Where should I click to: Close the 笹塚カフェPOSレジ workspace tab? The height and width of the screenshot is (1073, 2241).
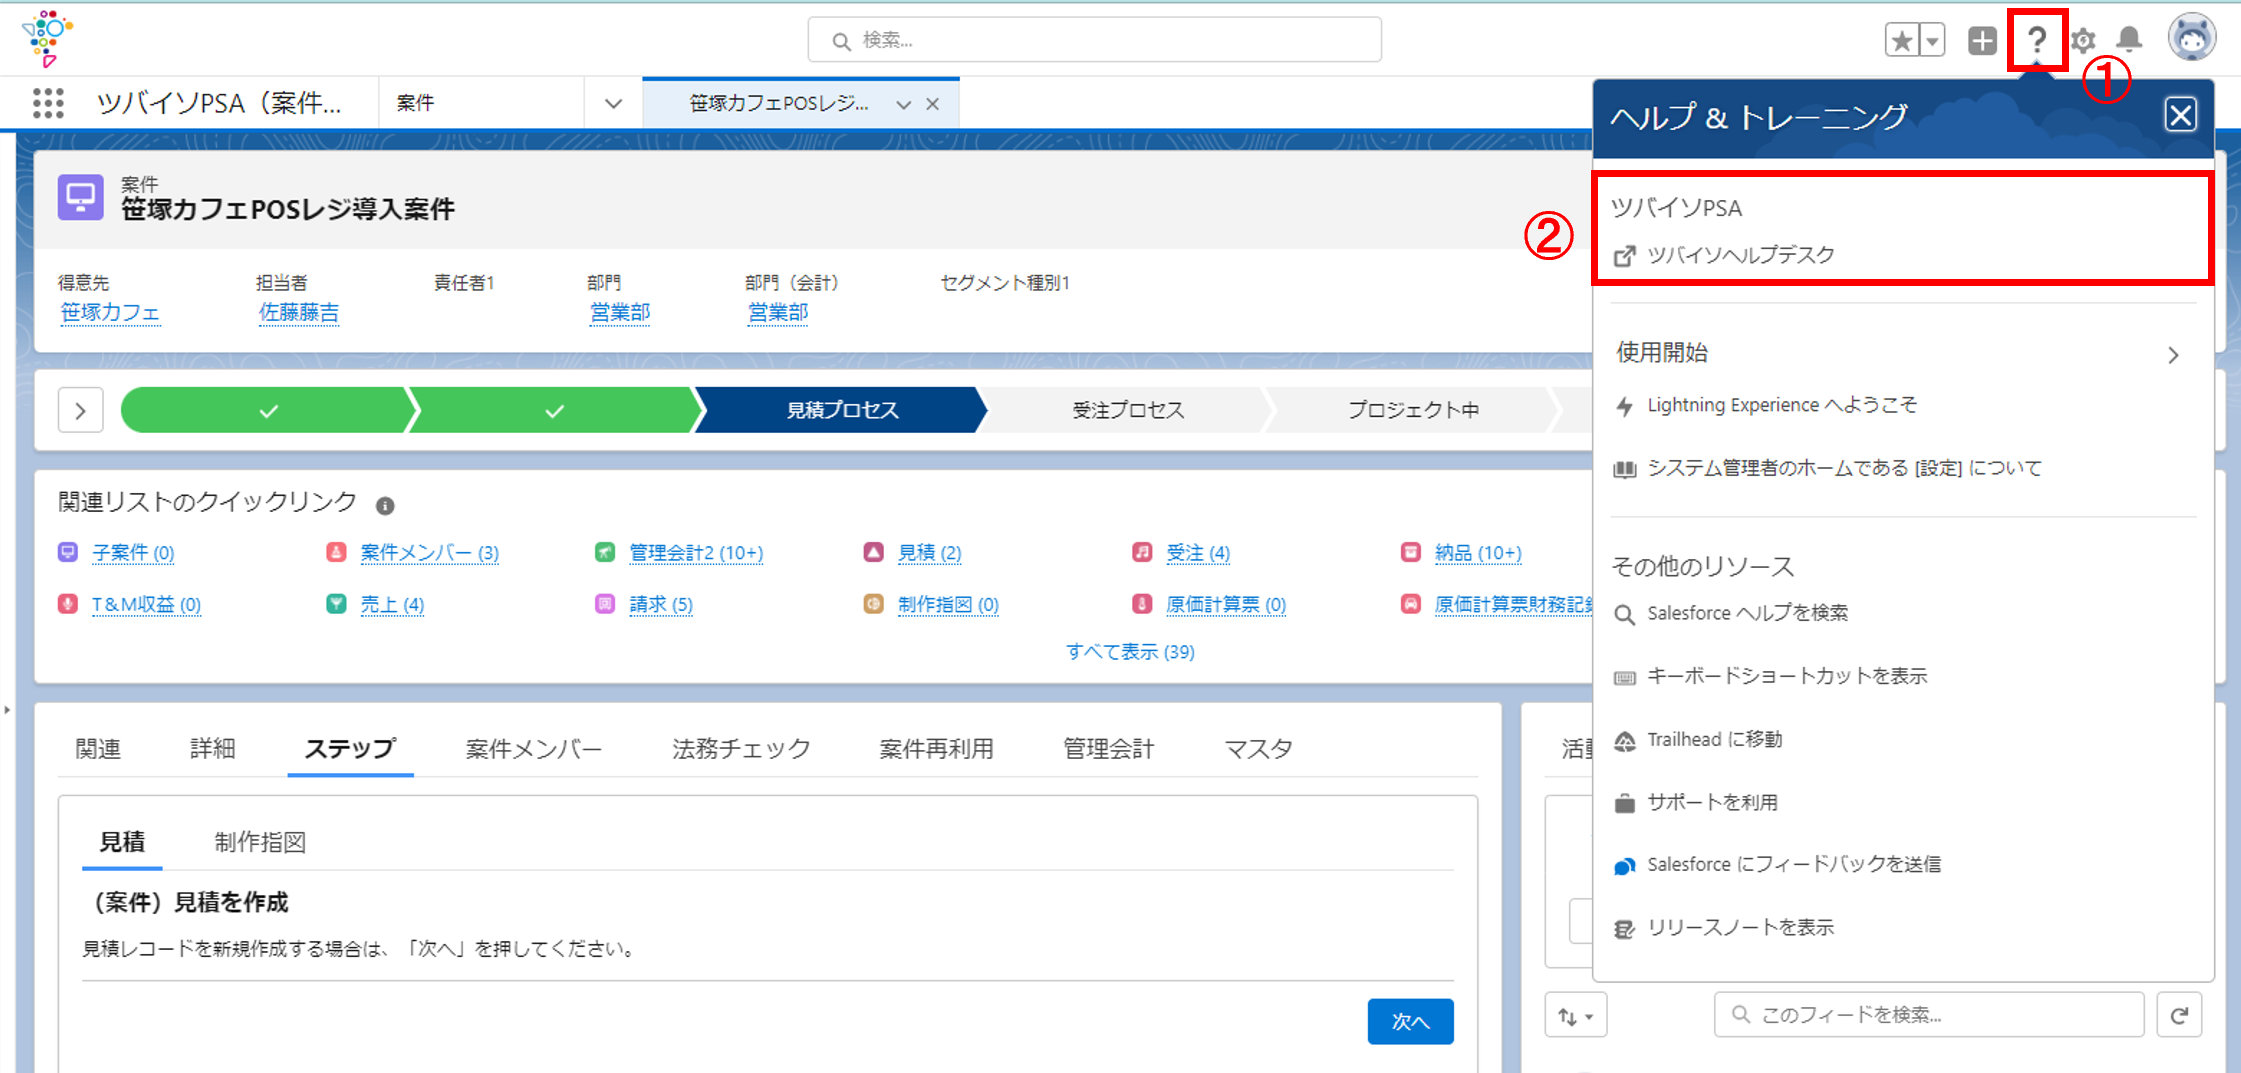(932, 104)
